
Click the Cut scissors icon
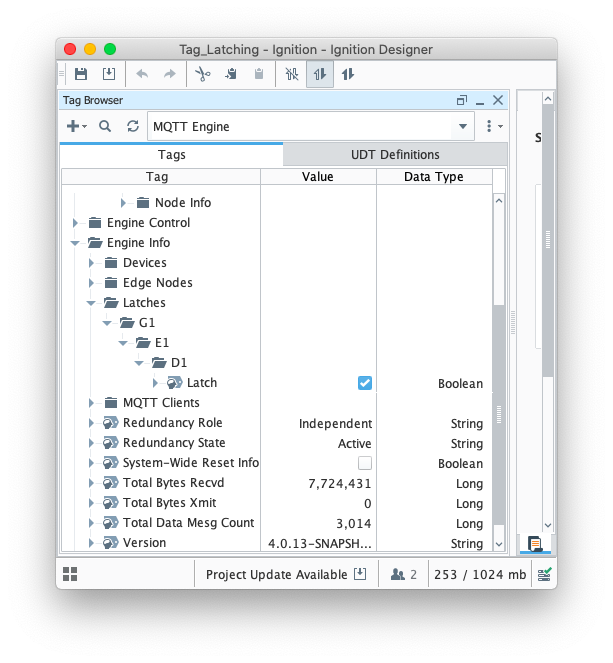click(x=203, y=74)
